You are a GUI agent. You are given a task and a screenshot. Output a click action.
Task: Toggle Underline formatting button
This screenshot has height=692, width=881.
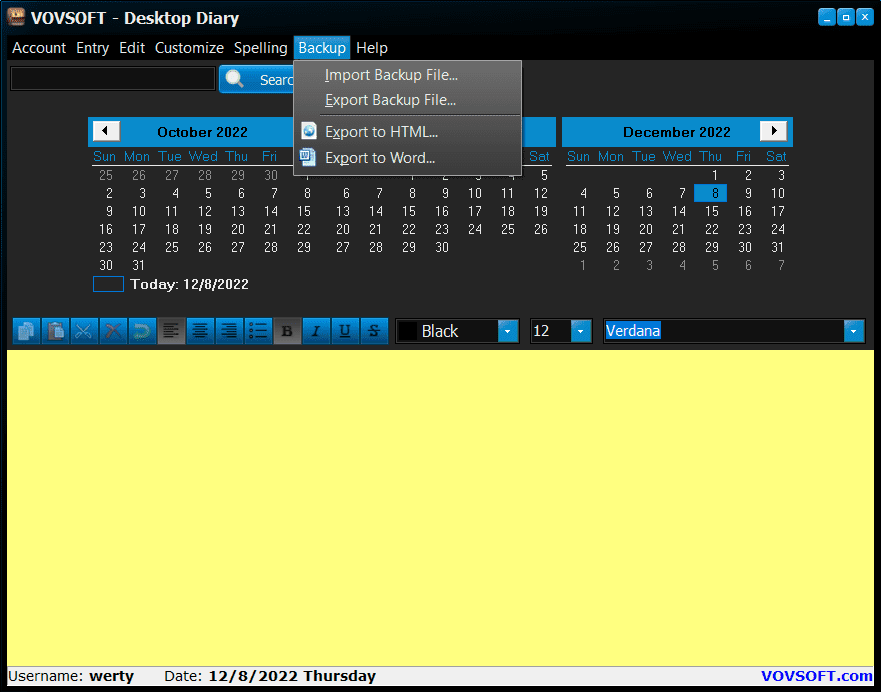(345, 331)
